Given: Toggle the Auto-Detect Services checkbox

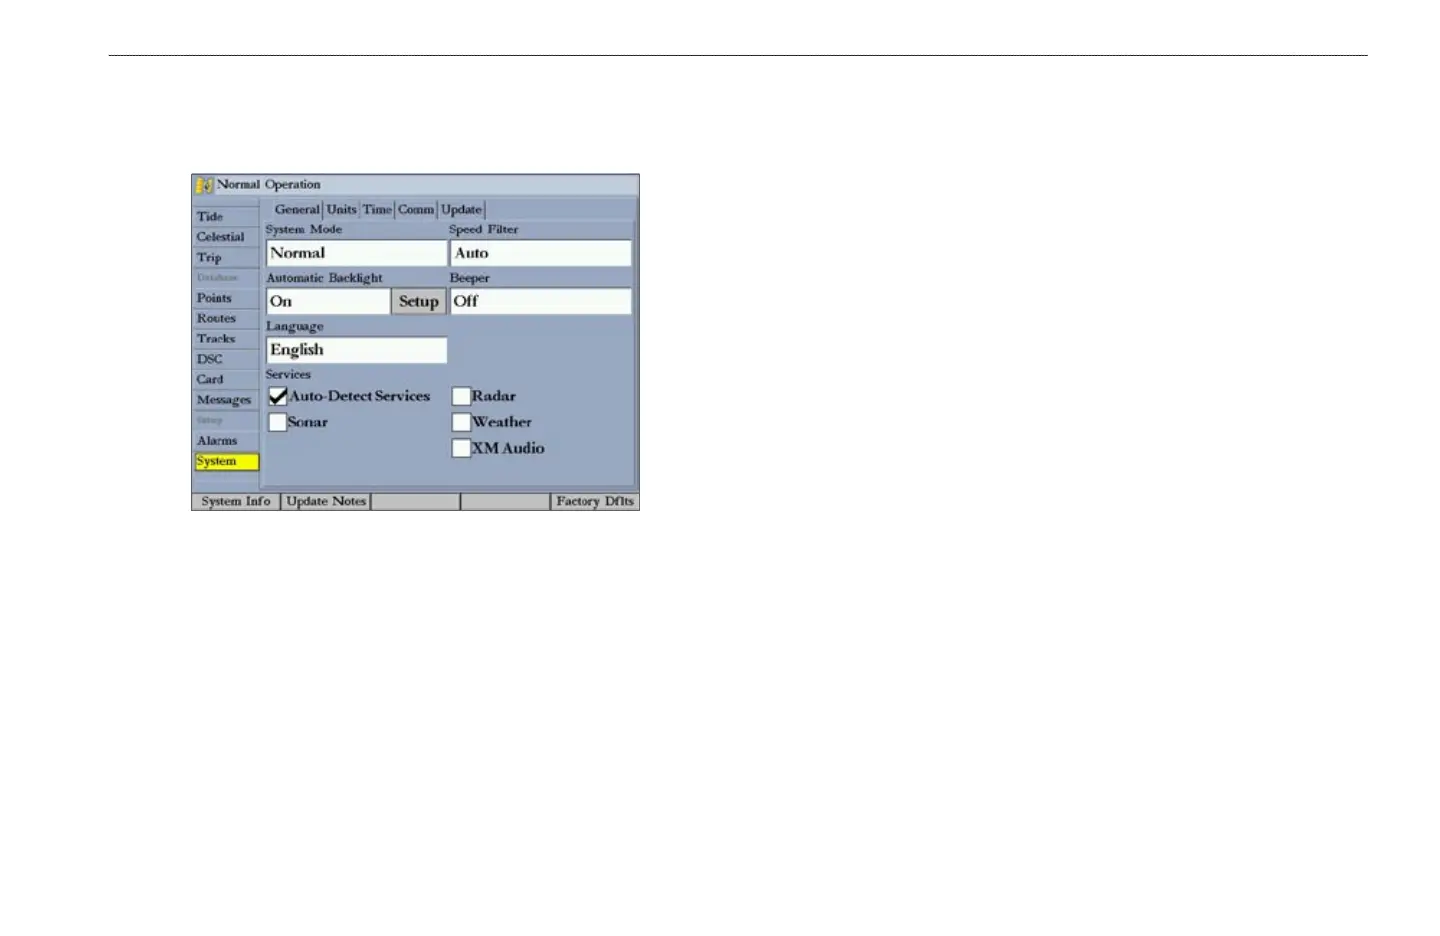Looking at the screenshot, I should tap(278, 396).
